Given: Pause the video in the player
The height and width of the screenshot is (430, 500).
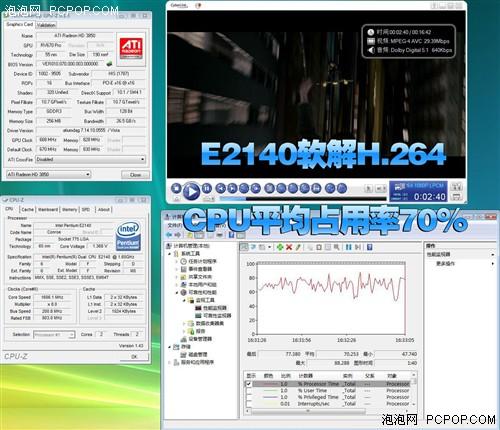Looking at the screenshot, I should pyautogui.click(x=207, y=188).
